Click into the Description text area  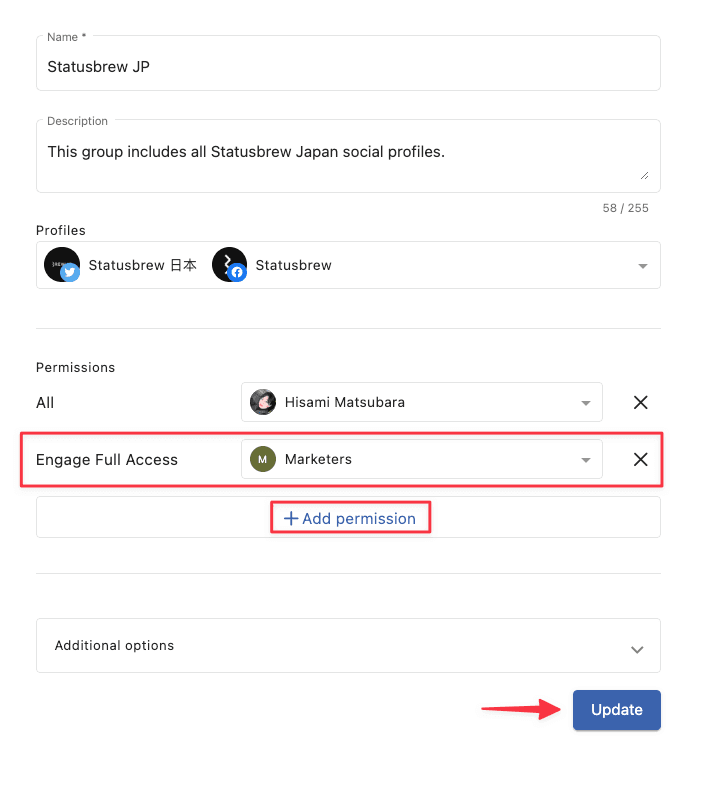tap(348, 156)
